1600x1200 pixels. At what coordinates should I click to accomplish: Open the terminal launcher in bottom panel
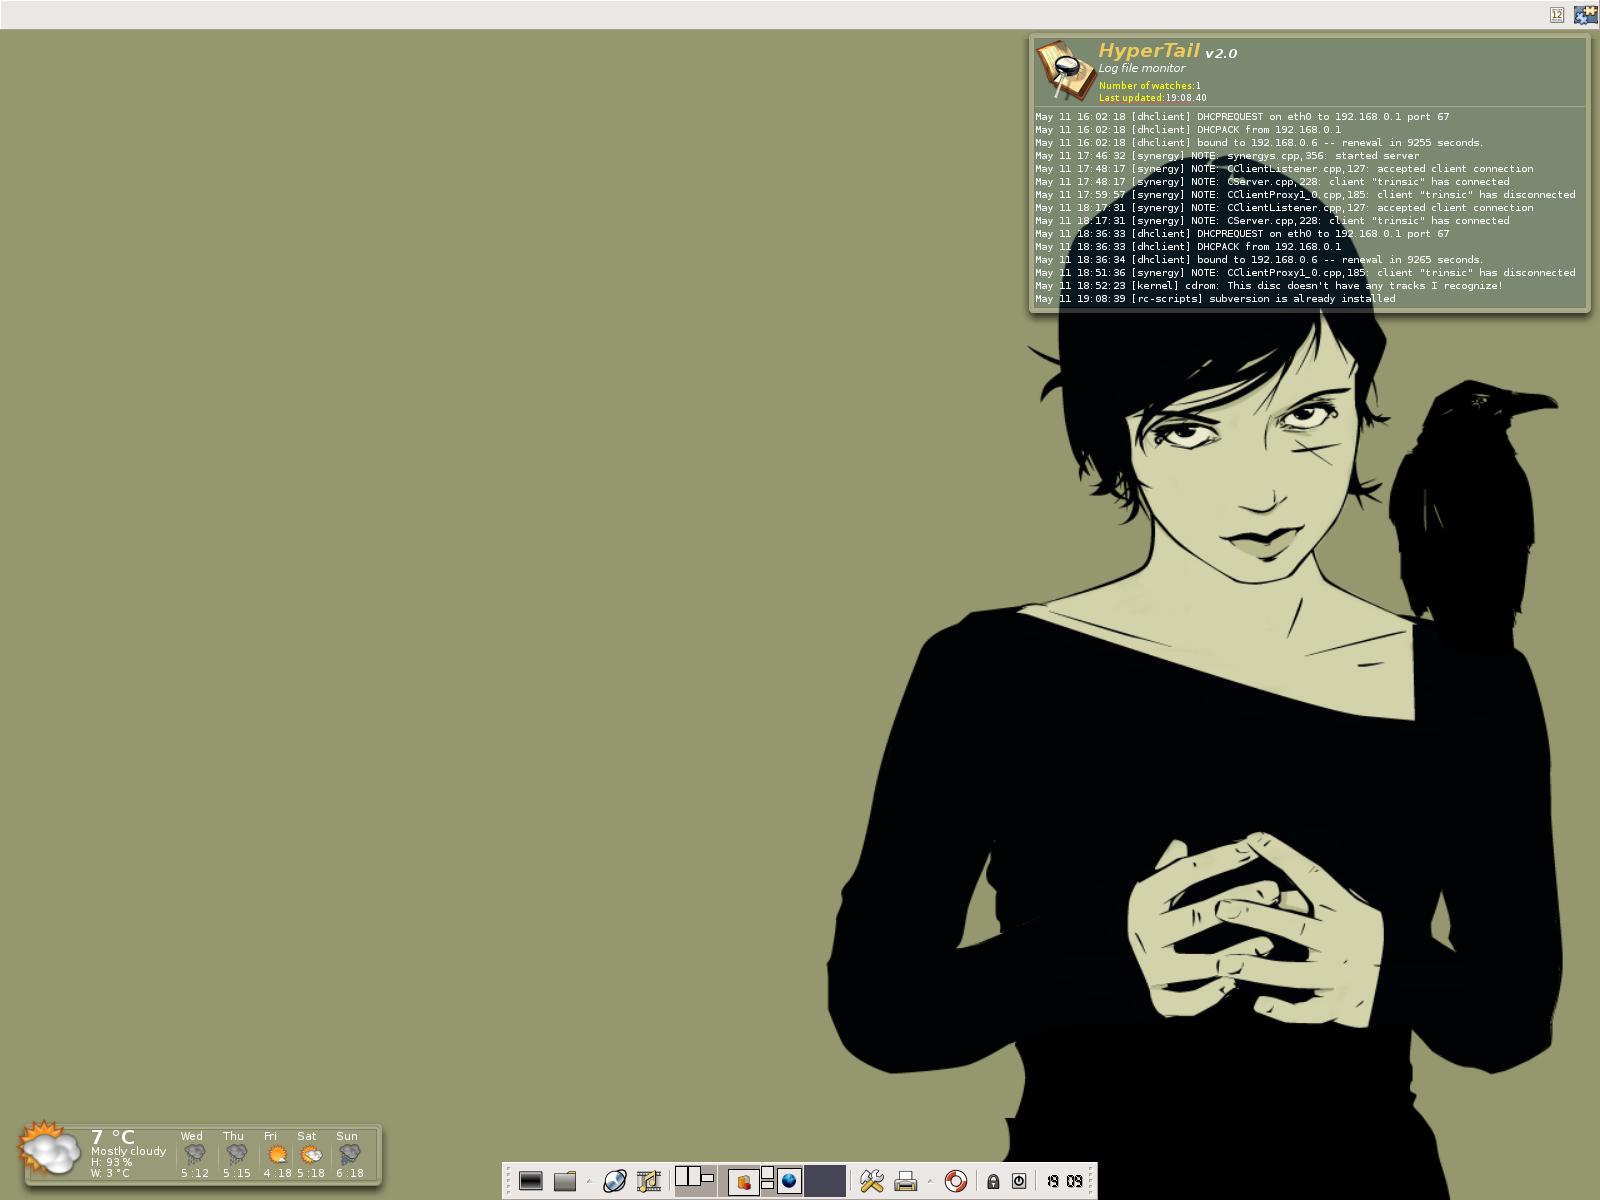[531, 1181]
